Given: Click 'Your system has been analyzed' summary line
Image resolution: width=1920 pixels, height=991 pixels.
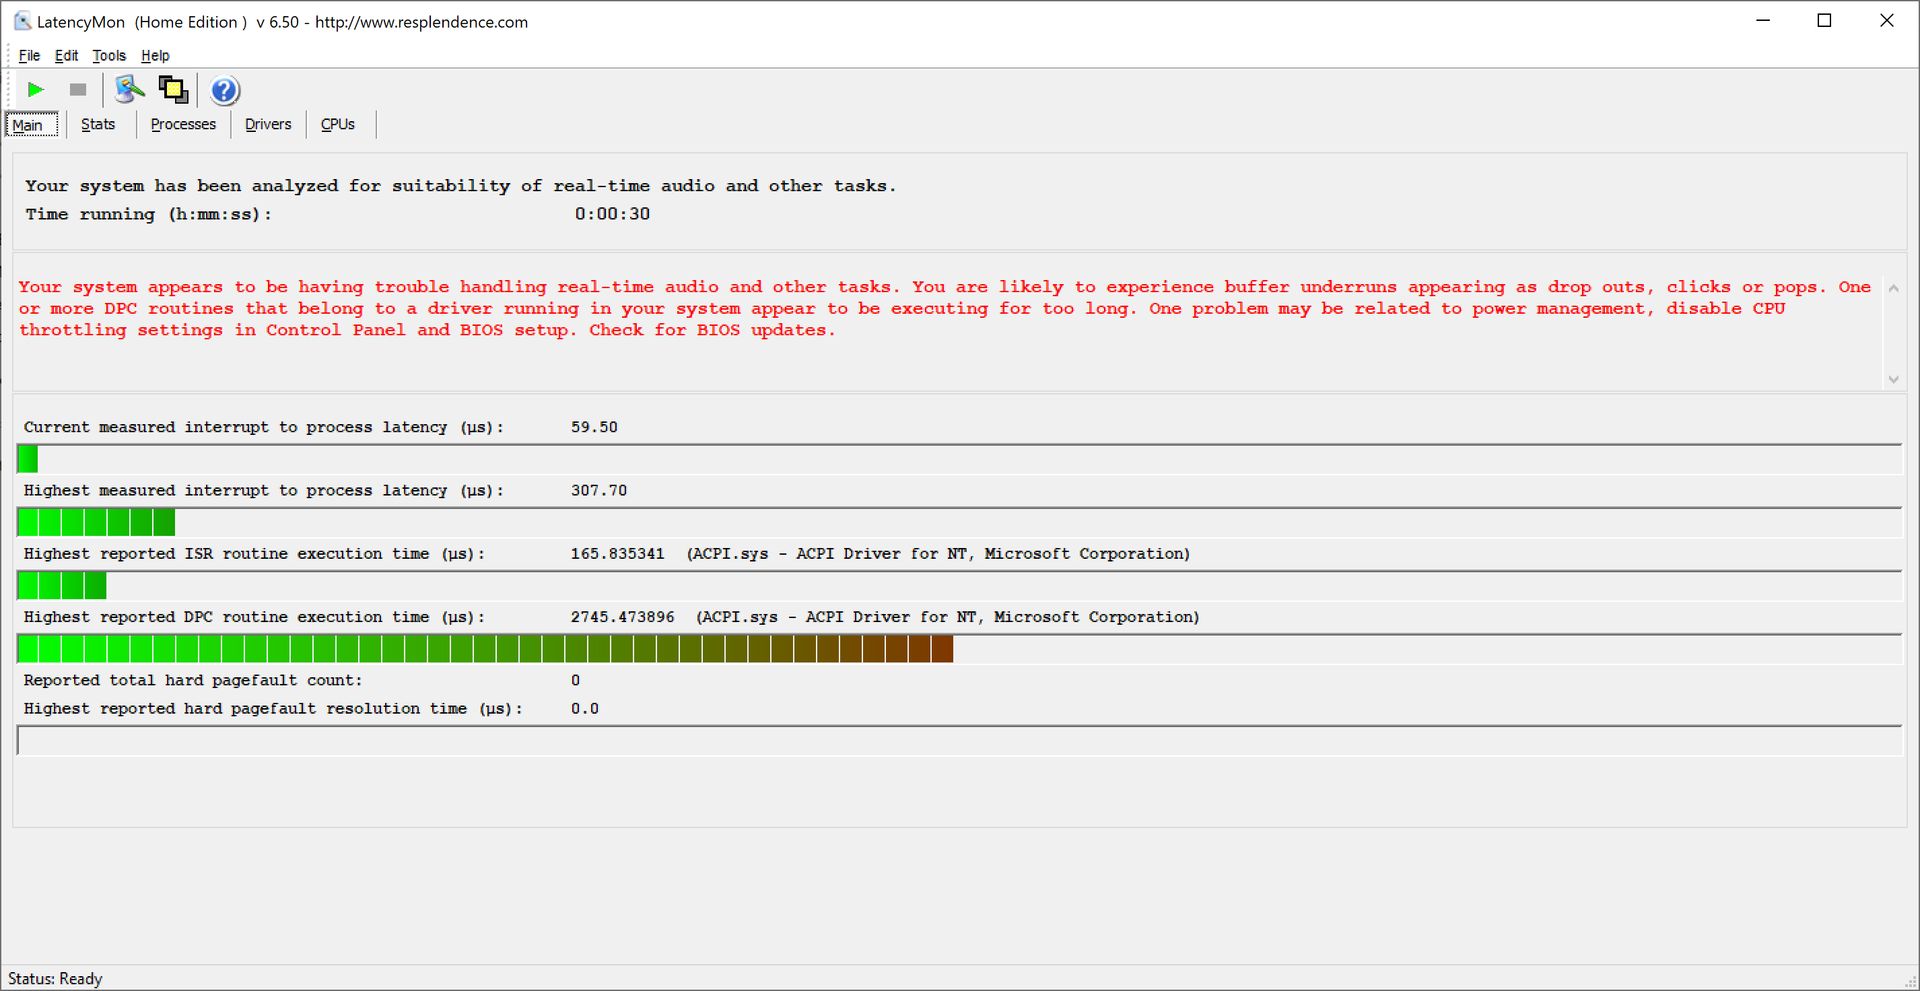Looking at the screenshot, I should coord(460,186).
